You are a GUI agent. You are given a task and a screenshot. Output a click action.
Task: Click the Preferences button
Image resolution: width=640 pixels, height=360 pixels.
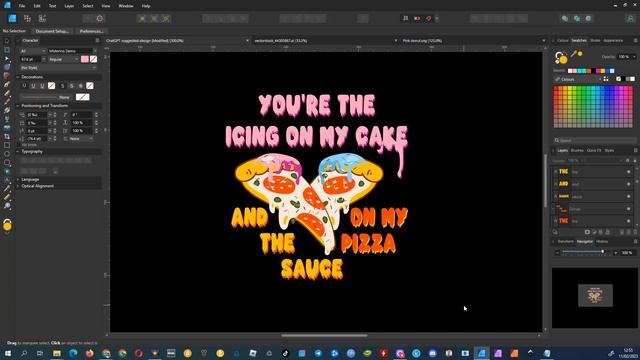pyautogui.click(x=91, y=31)
